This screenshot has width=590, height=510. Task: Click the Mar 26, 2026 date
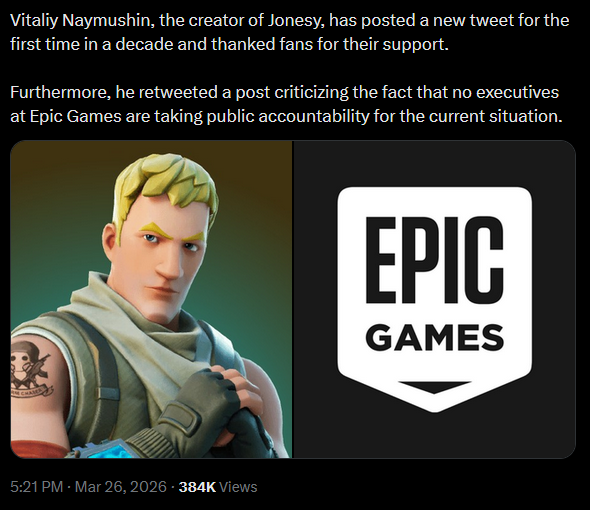(121, 487)
